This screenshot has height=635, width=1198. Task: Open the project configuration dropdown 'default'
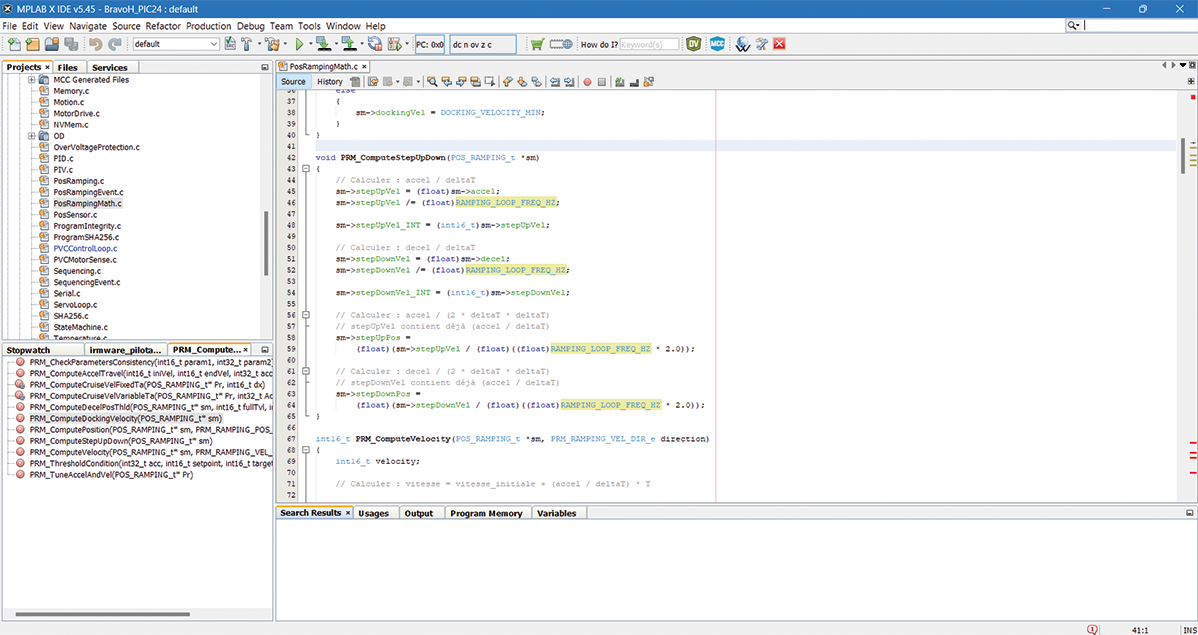point(176,44)
